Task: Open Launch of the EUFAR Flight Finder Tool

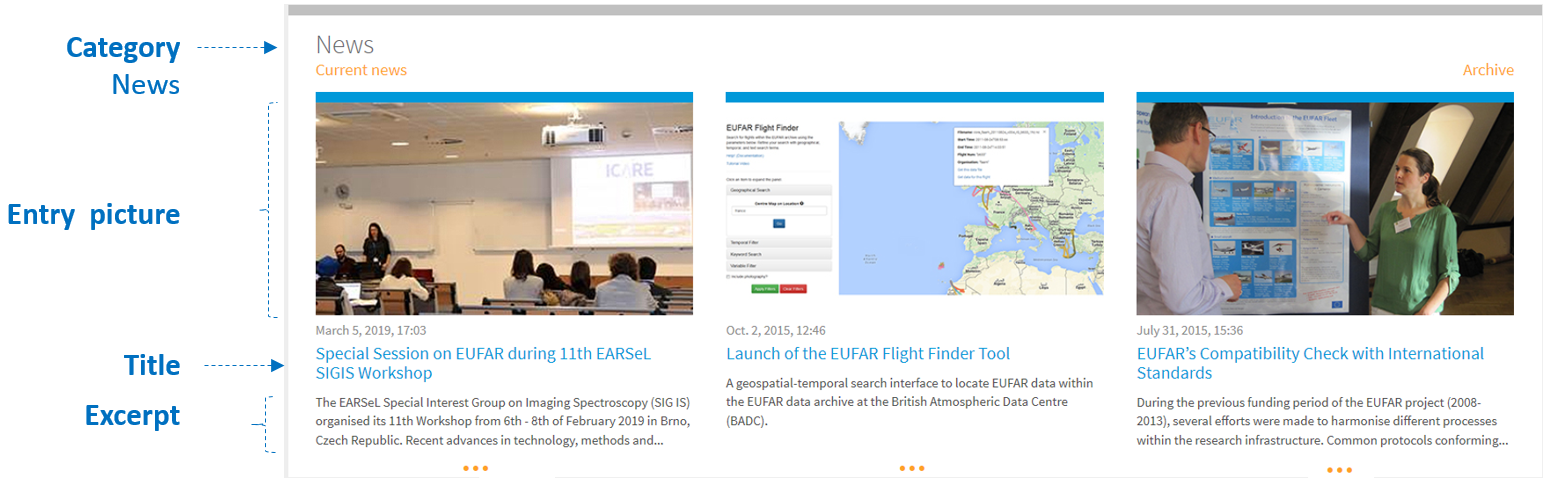Action: pyautogui.click(x=867, y=354)
